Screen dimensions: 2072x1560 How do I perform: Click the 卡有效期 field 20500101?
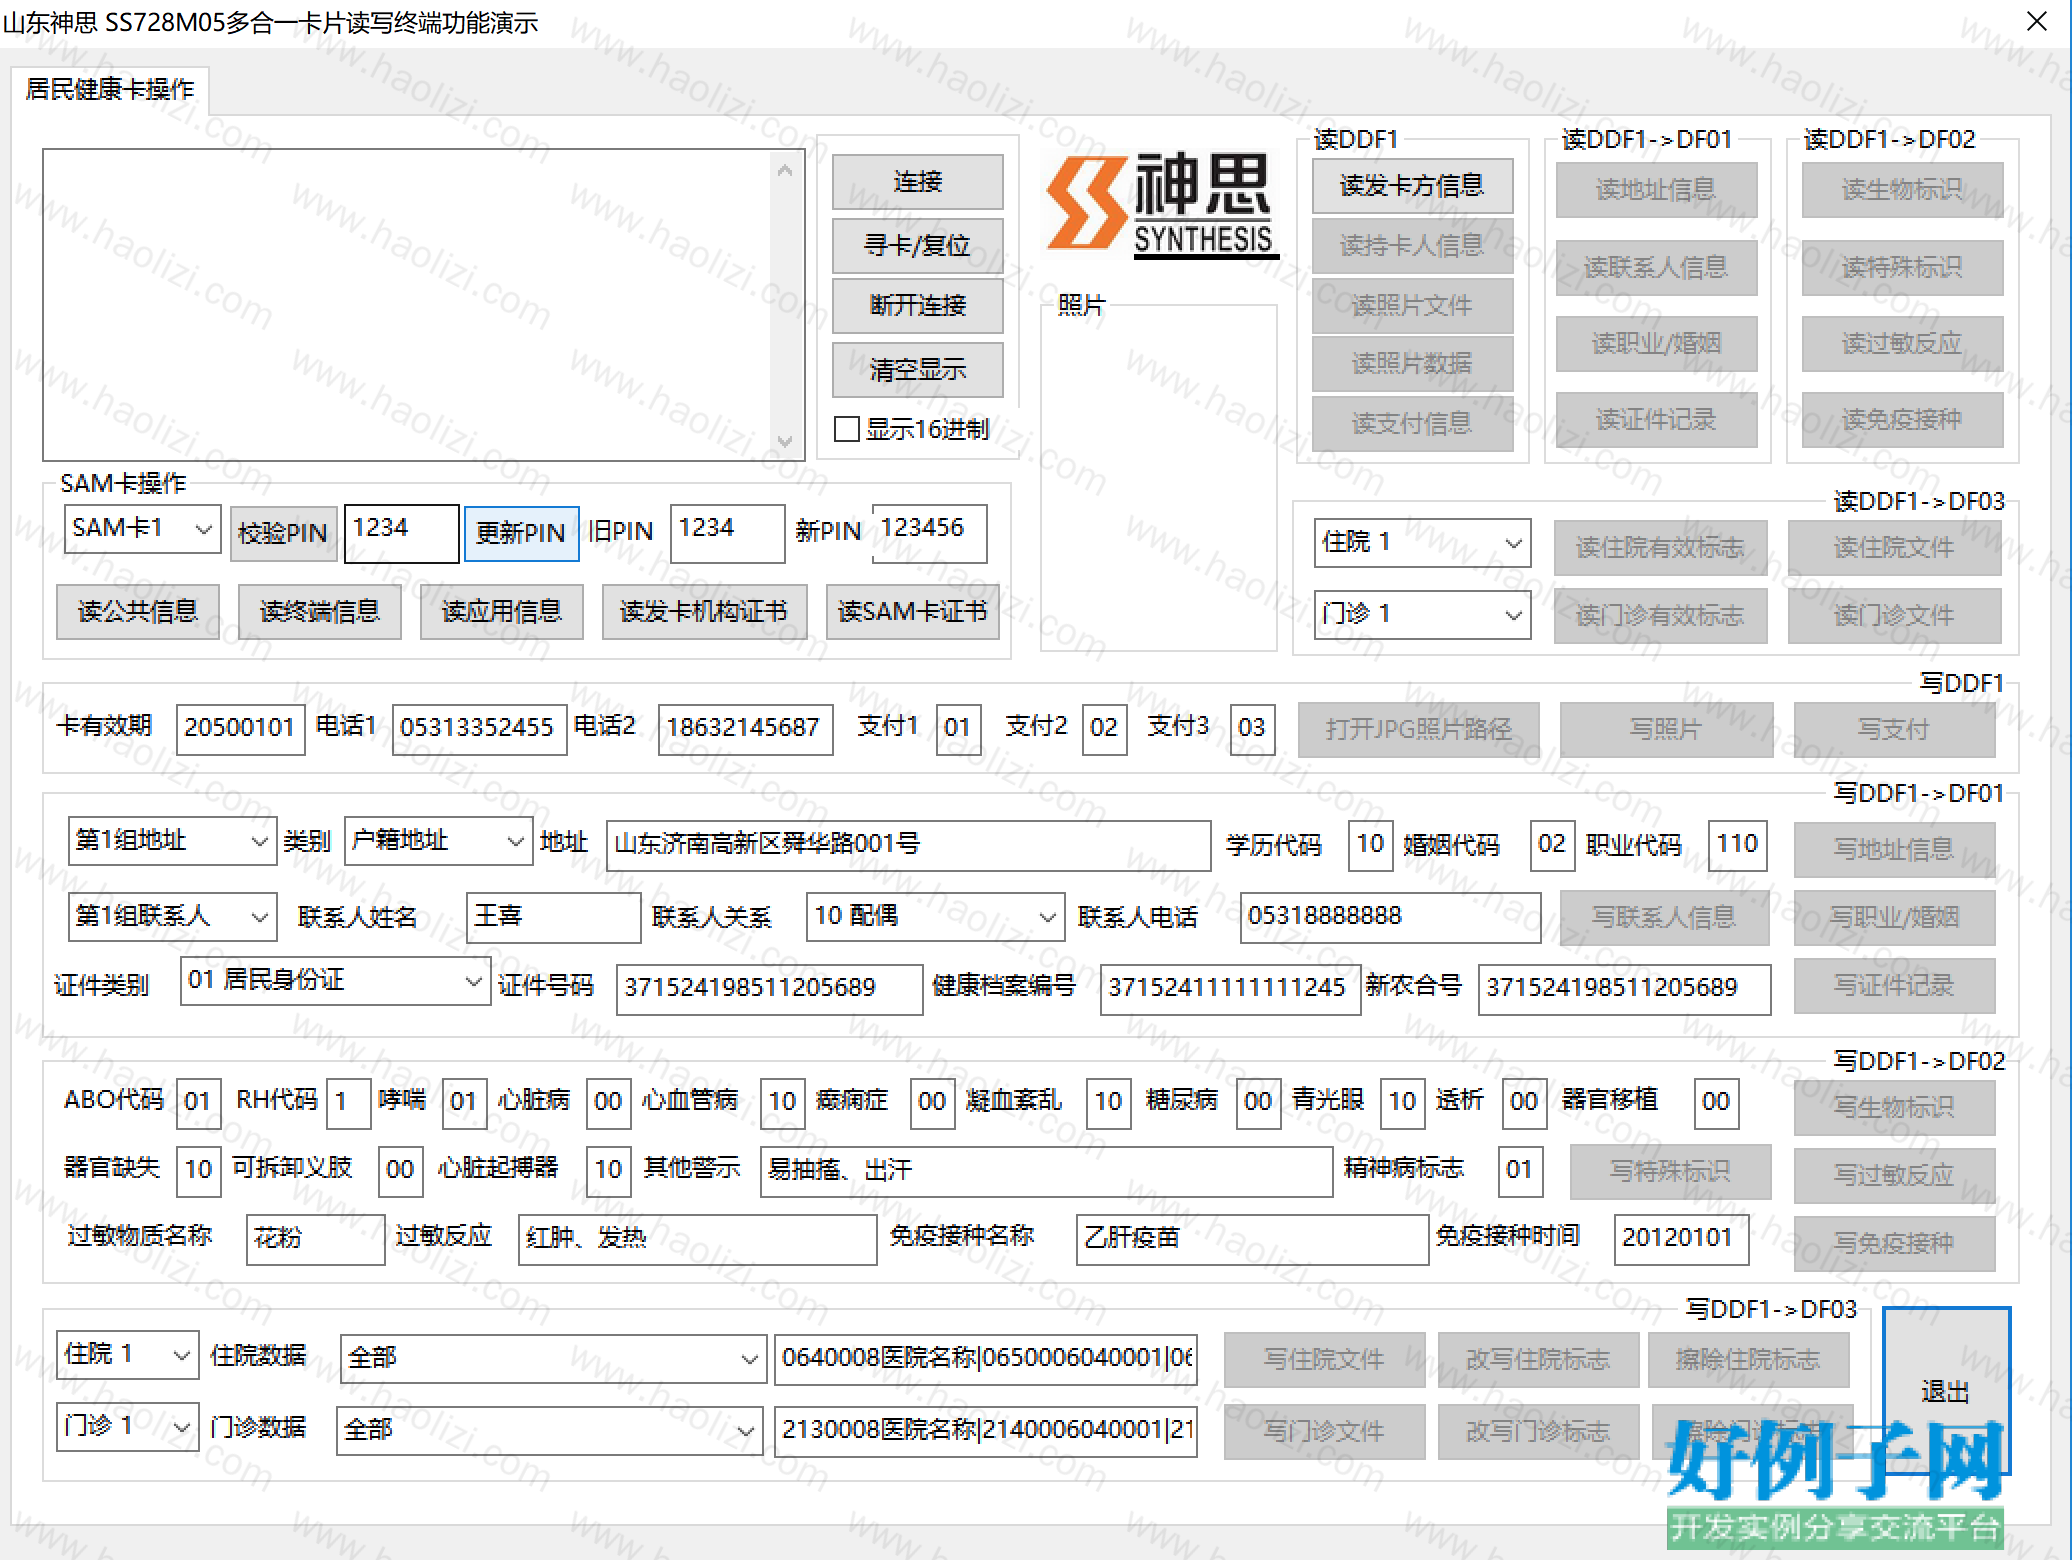pos(240,729)
